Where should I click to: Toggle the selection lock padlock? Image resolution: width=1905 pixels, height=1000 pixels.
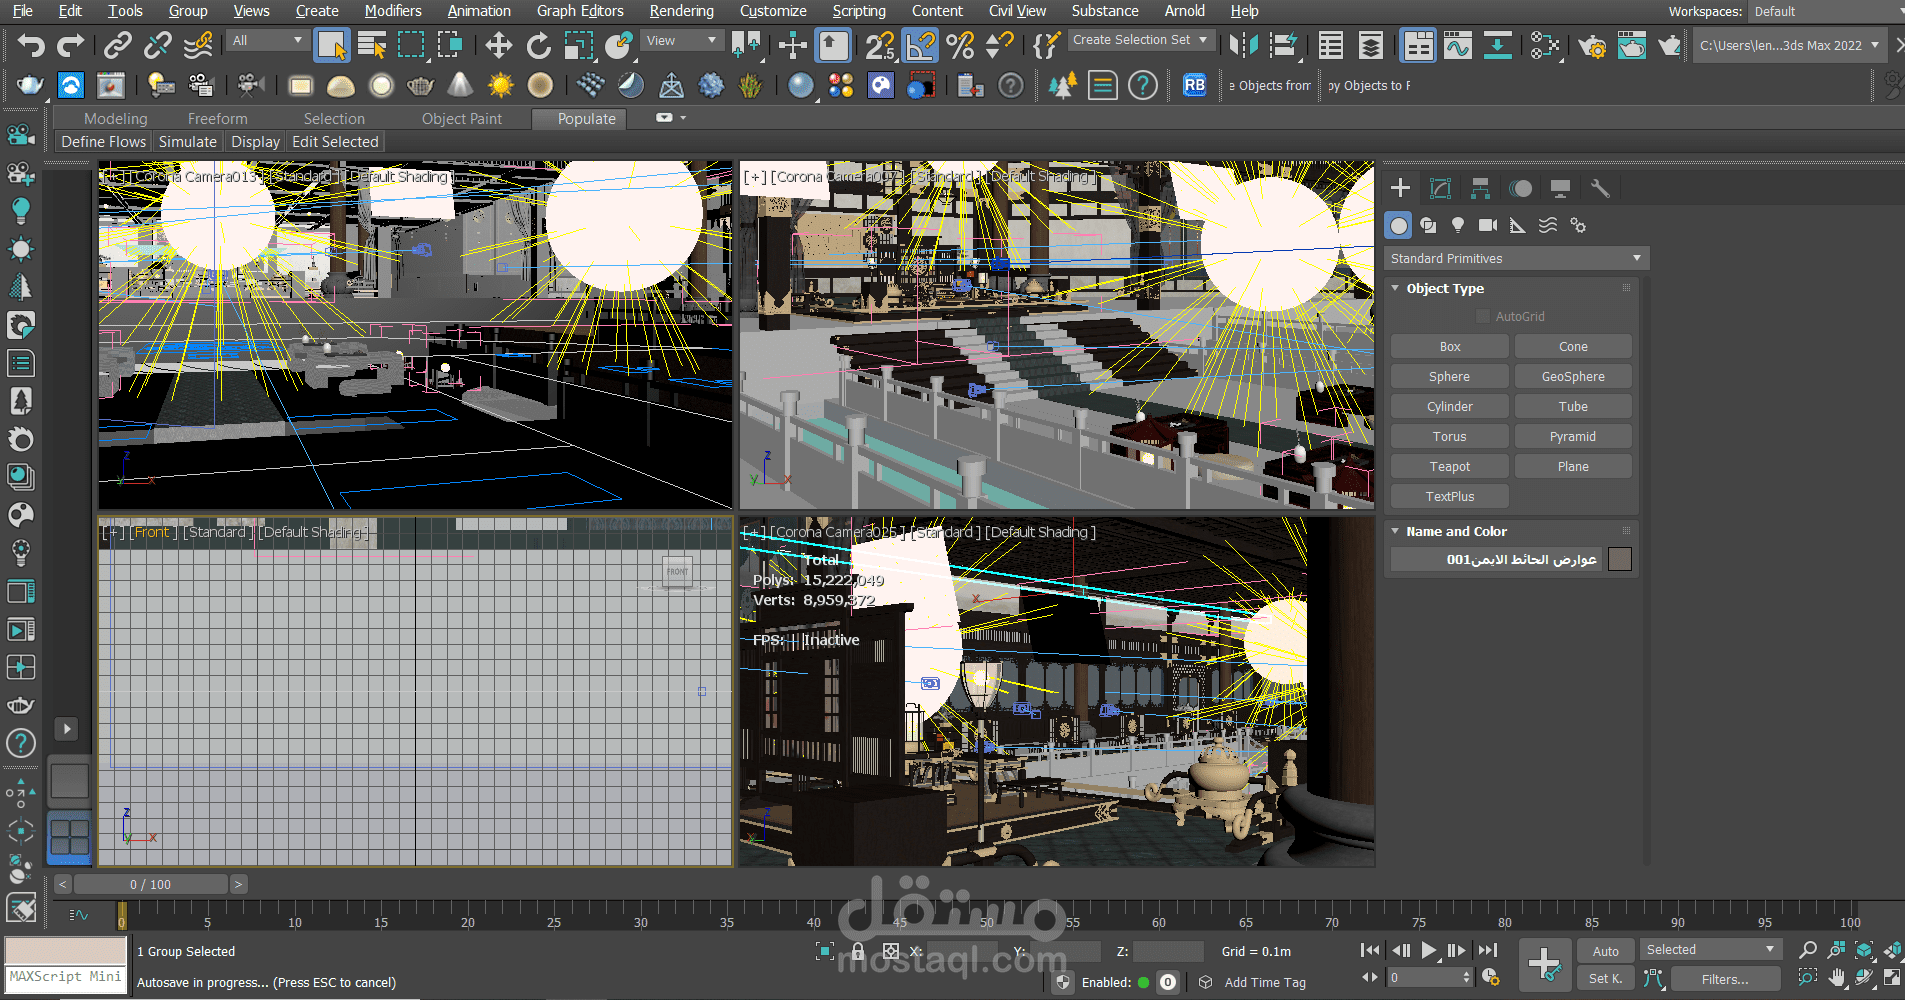(858, 951)
